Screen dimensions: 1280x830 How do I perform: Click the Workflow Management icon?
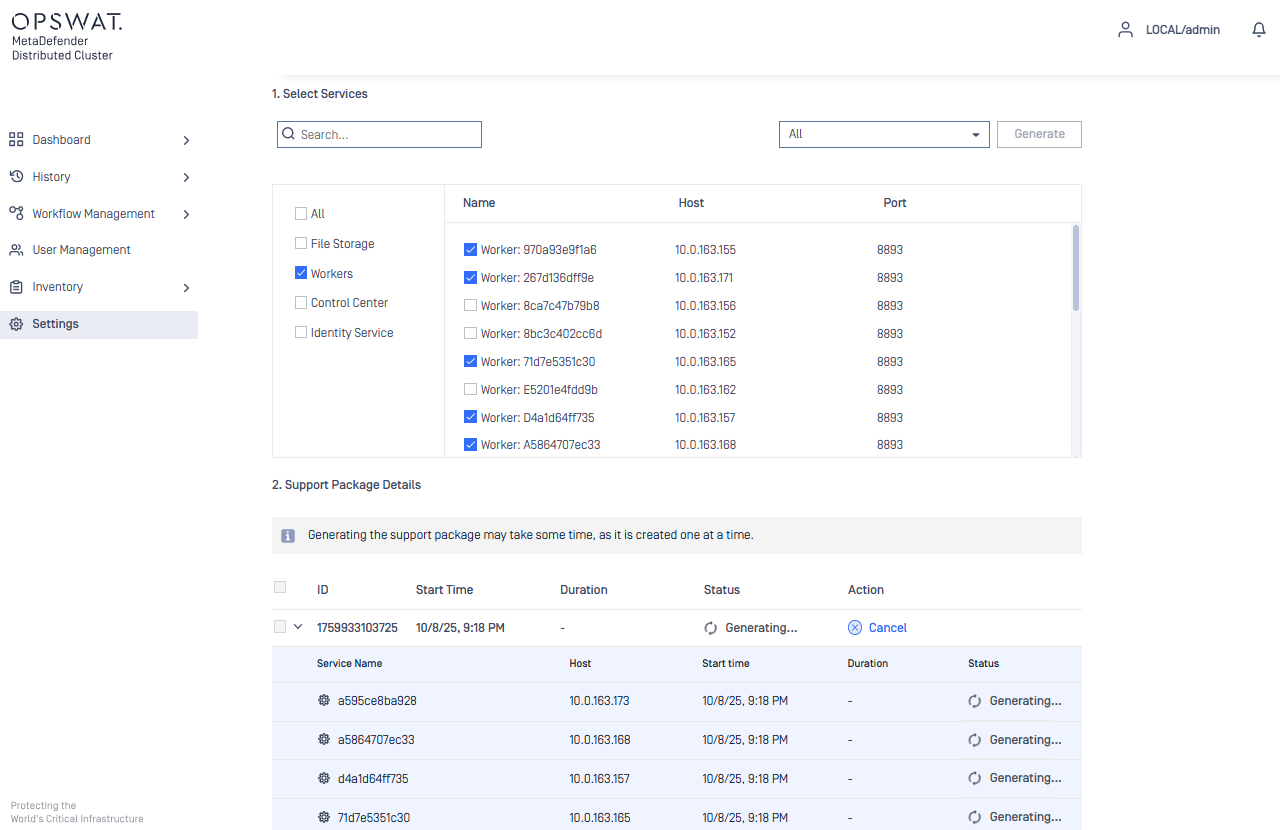[16, 214]
